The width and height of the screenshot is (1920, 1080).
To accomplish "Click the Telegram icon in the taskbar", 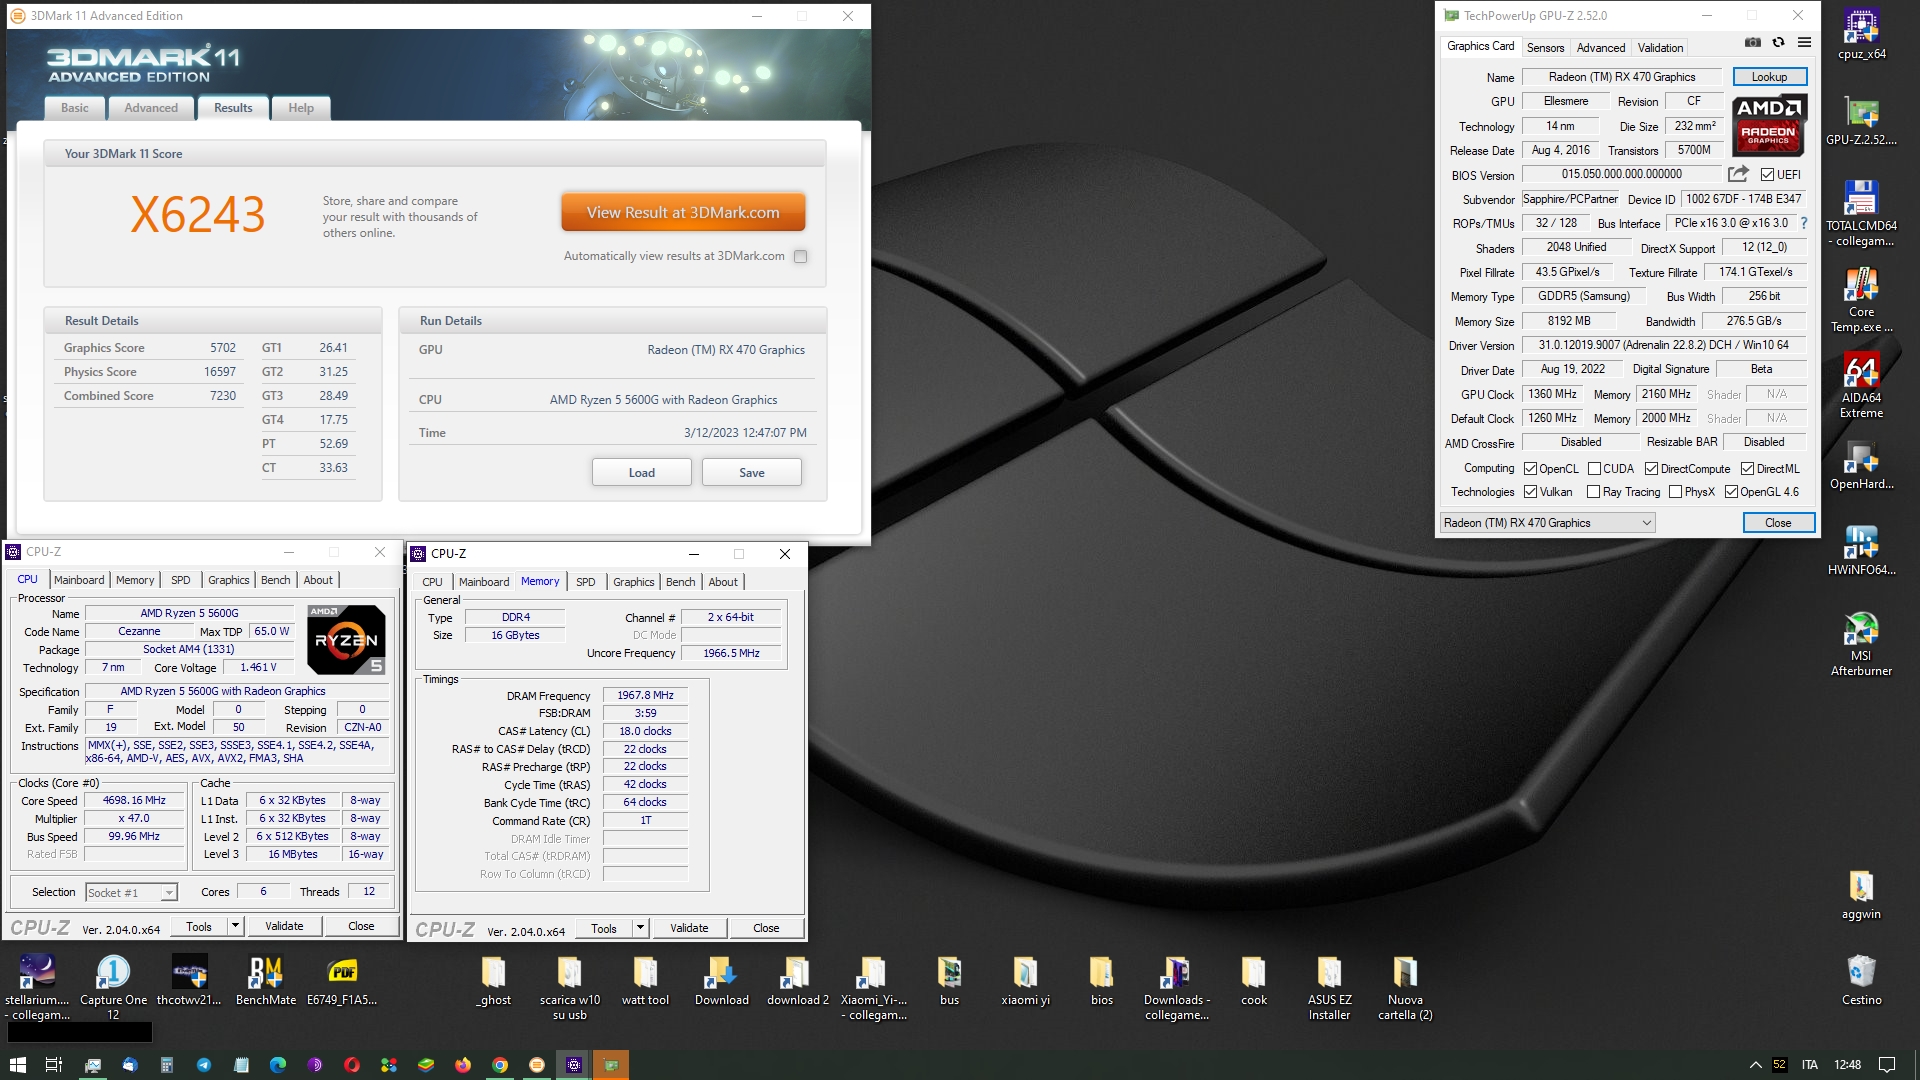I will click(204, 1065).
